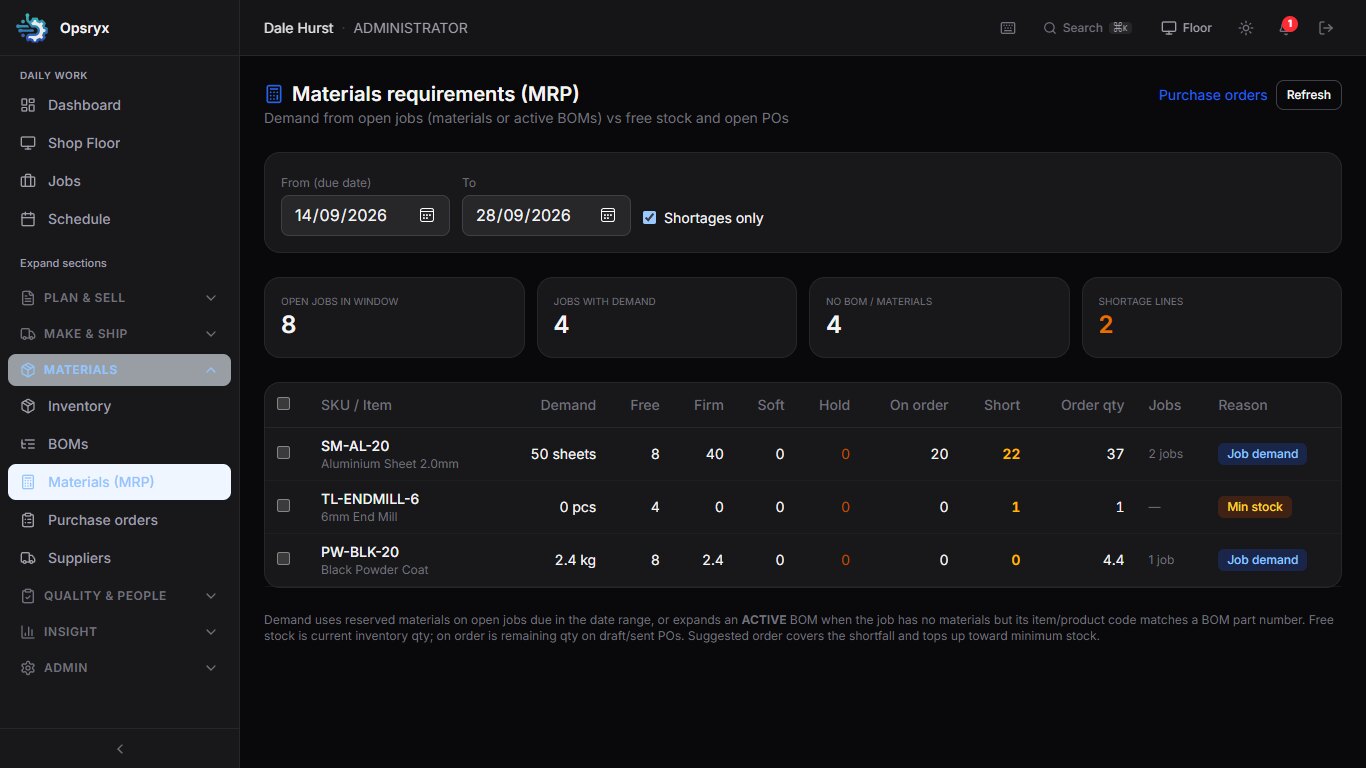Uncheck Shortages only checkbox
The image size is (1366, 768).
click(649, 217)
